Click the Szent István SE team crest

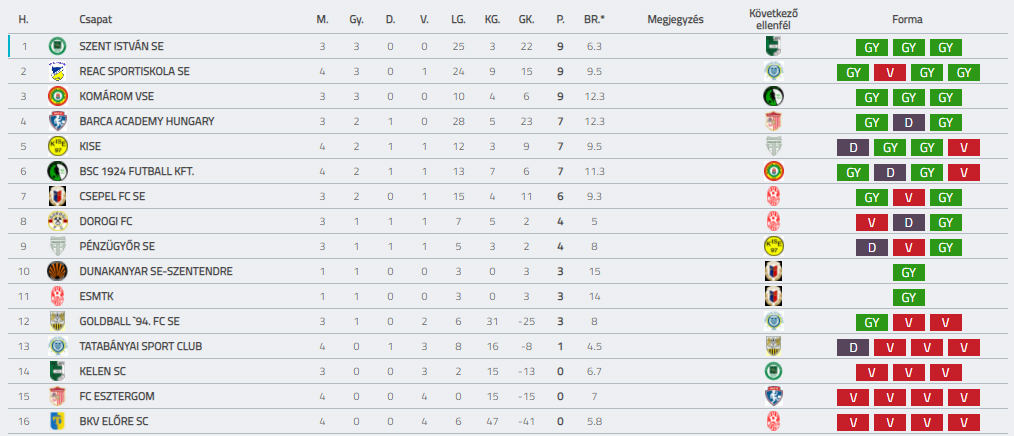click(x=57, y=47)
